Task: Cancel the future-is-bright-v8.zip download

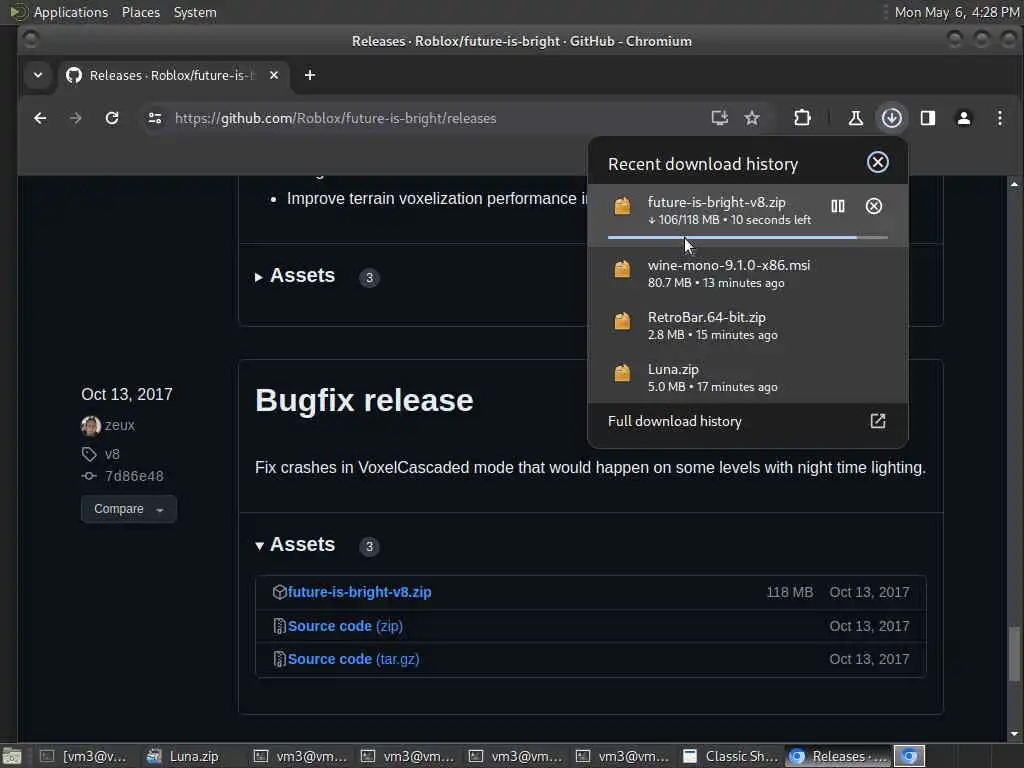Action: coord(874,206)
